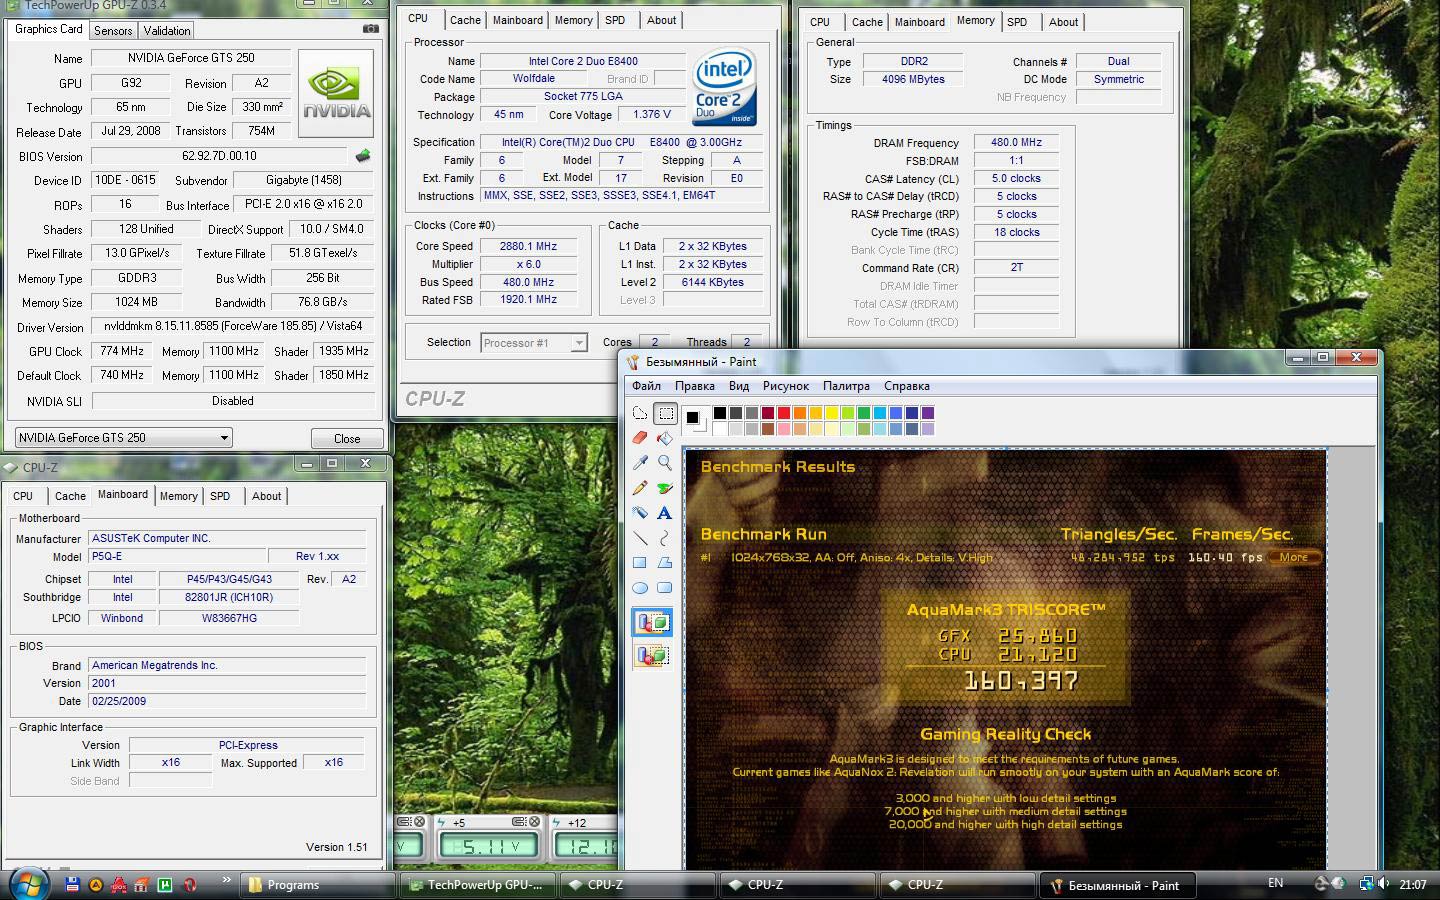1440x900 pixels.
Task: Choose the Ellipse shape tool
Action: (x=640, y=588)
